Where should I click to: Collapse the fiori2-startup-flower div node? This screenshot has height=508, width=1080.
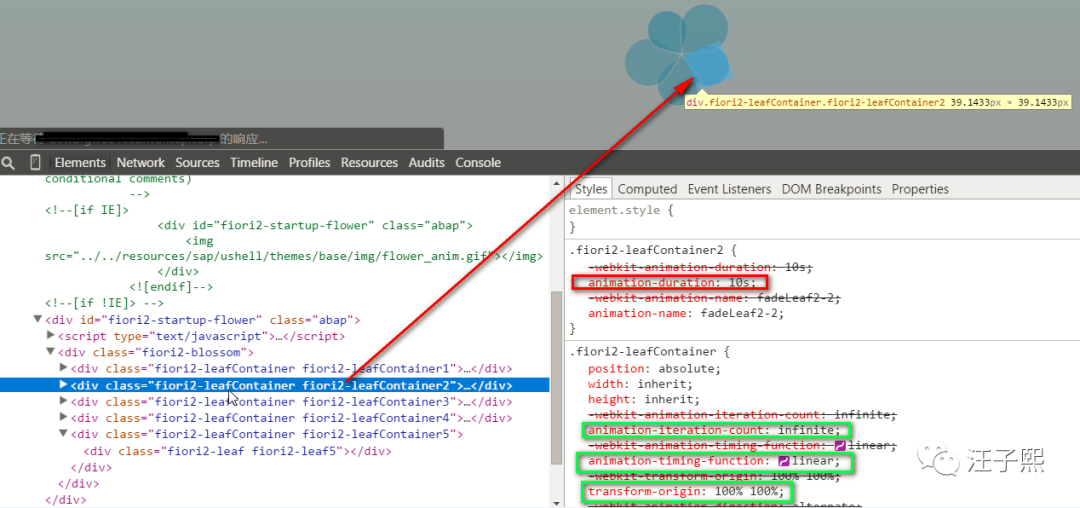coord(37,319)
